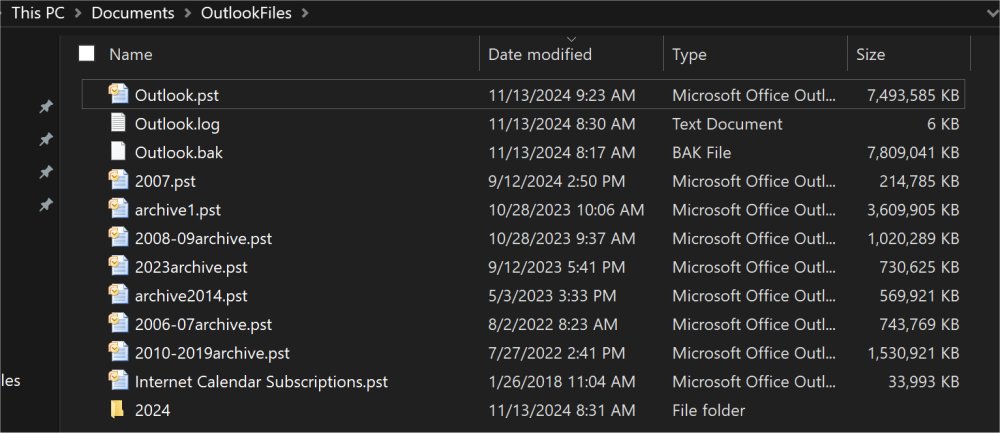Click the 33,993 KB size value
Screen dimensions: 1000x433
click(924, 381)
